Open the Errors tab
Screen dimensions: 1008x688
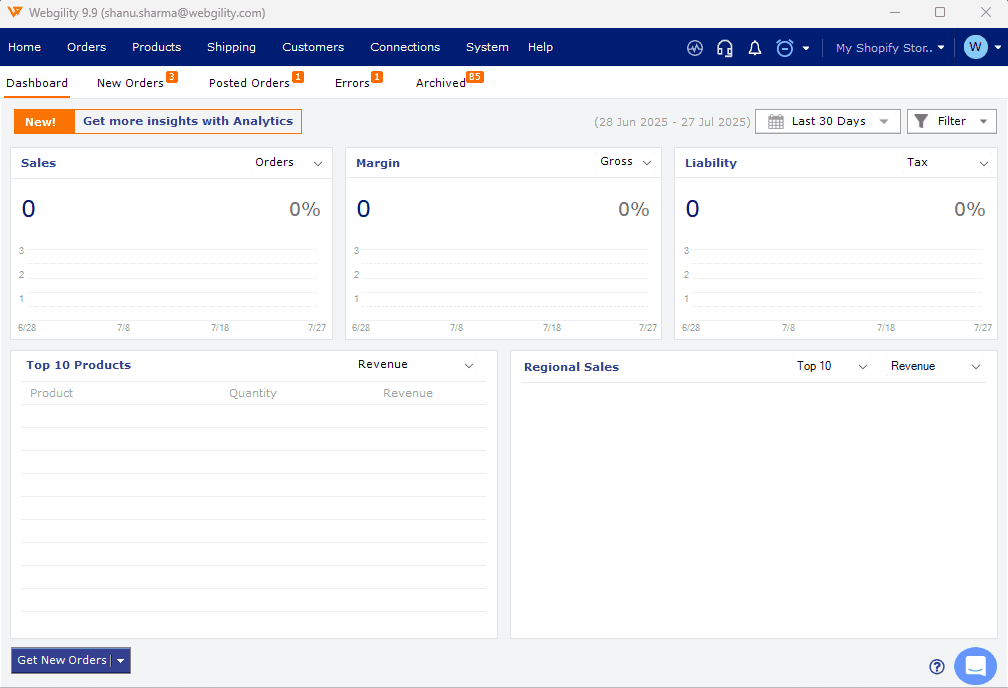point(352,83)
